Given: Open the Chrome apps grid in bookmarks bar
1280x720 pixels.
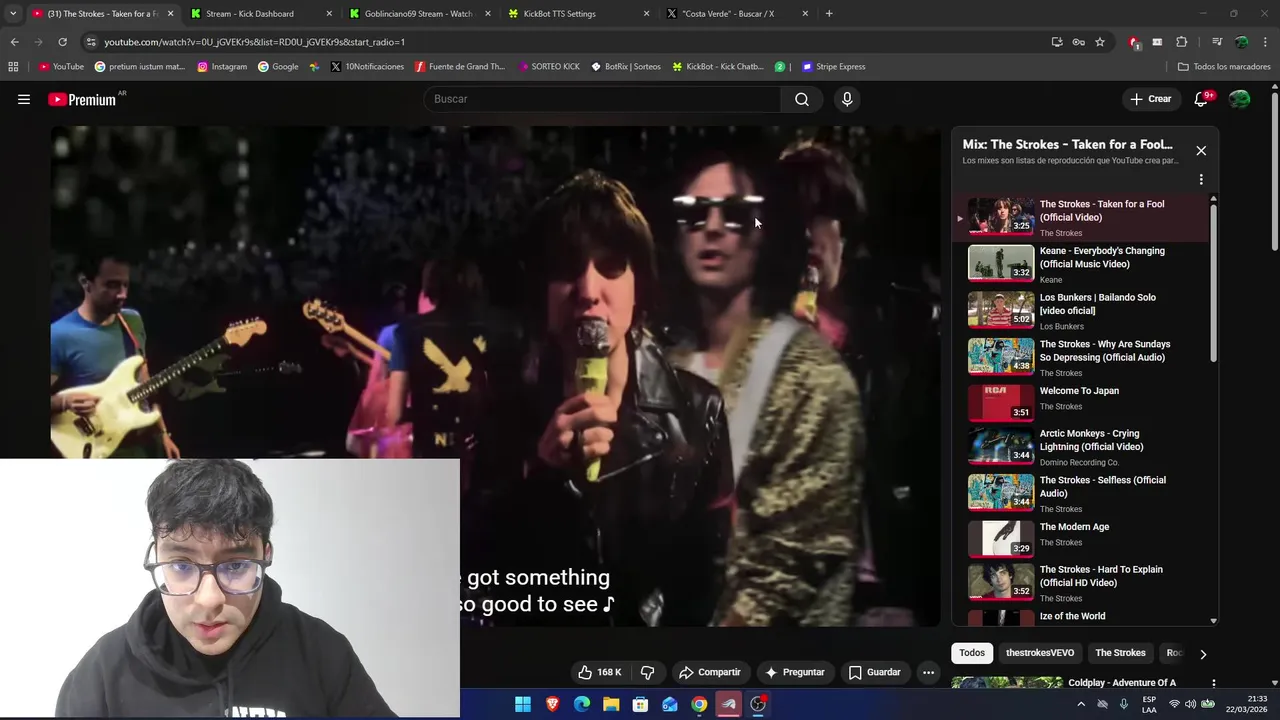Looking at the screenshot, I should pyautogui.click(x=13, y=67).
